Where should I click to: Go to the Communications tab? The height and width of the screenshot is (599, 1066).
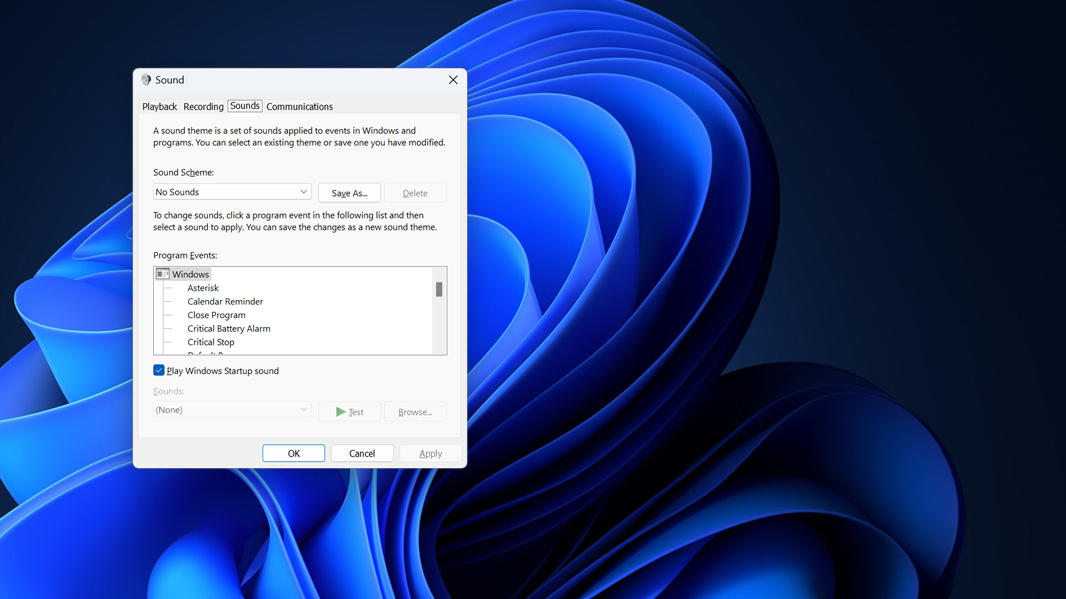tap(299, 107)
